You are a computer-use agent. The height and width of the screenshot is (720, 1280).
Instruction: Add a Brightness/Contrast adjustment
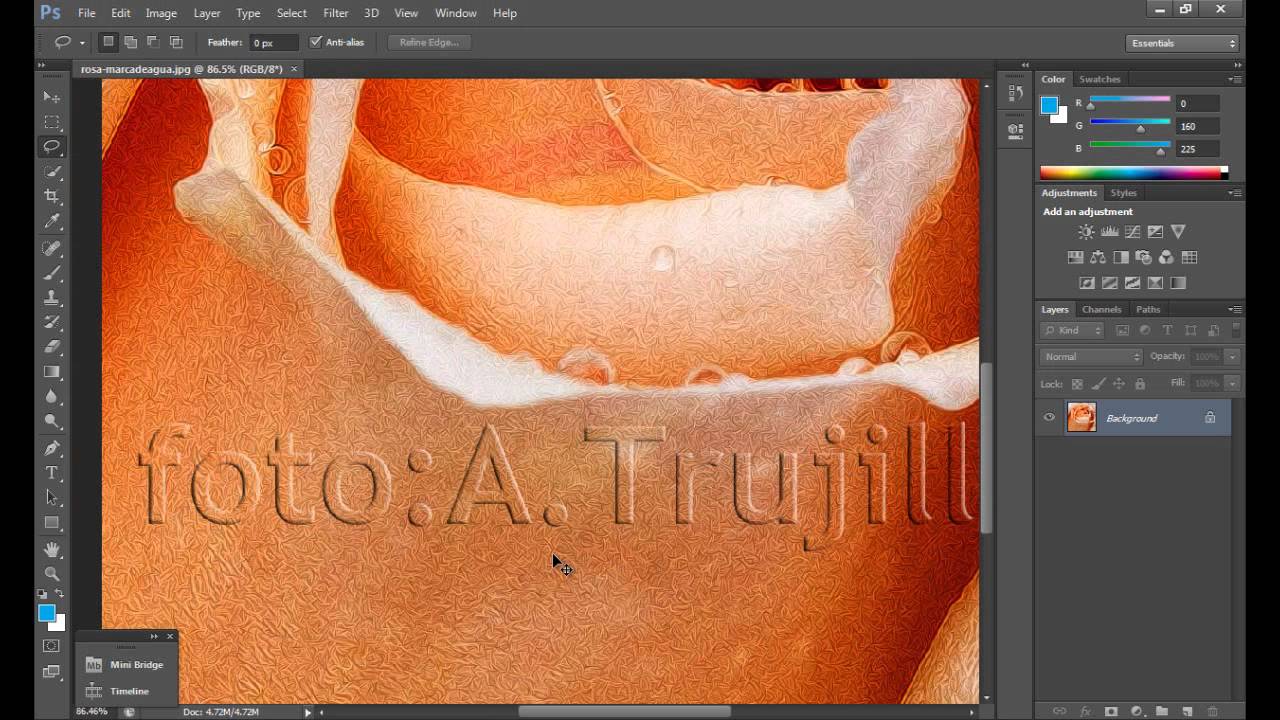pyautogui.click(x=1086, y=232)
